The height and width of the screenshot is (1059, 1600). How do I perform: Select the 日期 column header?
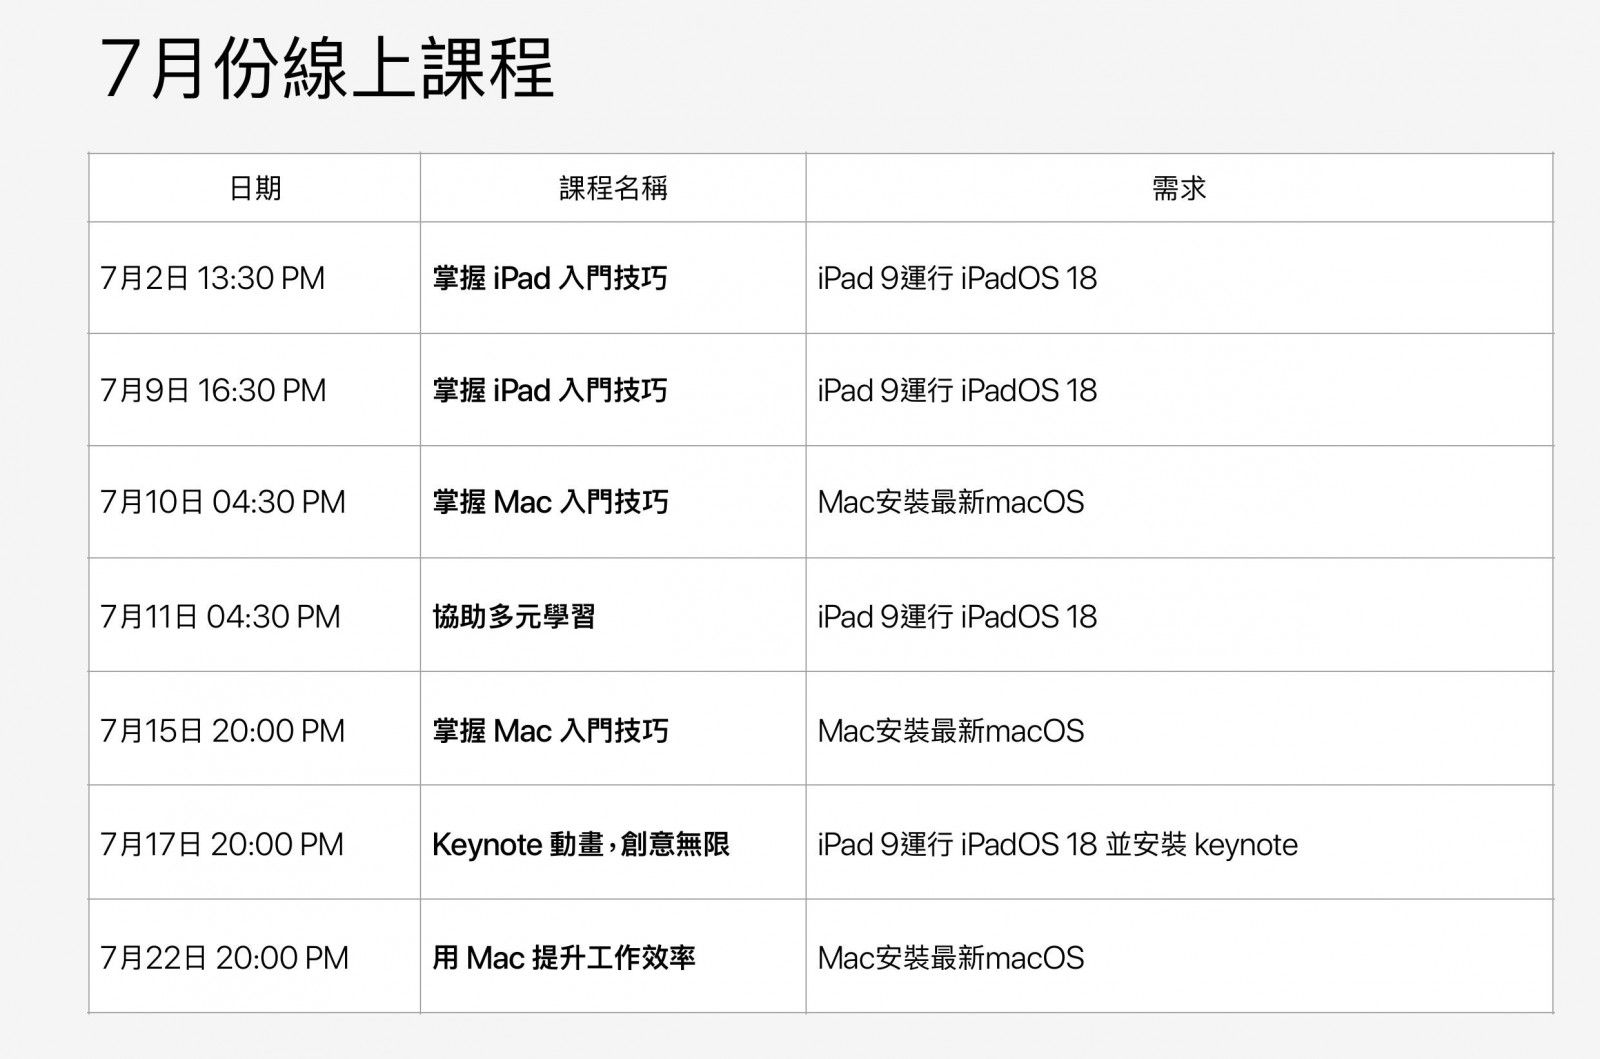click(255, 188)
